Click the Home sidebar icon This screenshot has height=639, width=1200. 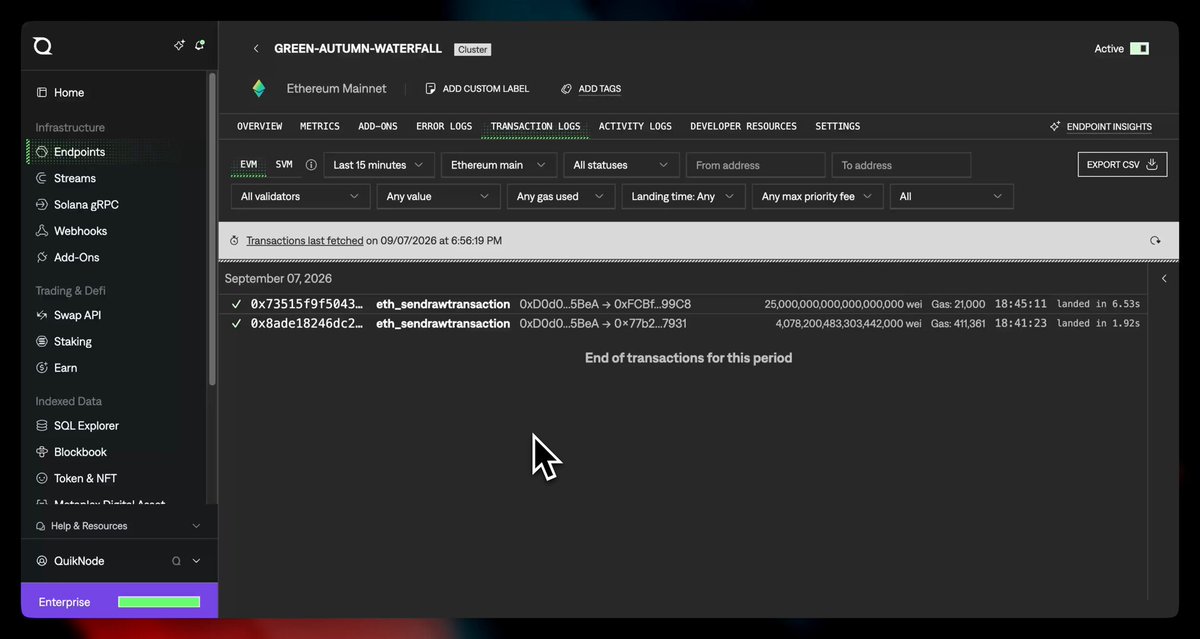[x=42, y=93]
